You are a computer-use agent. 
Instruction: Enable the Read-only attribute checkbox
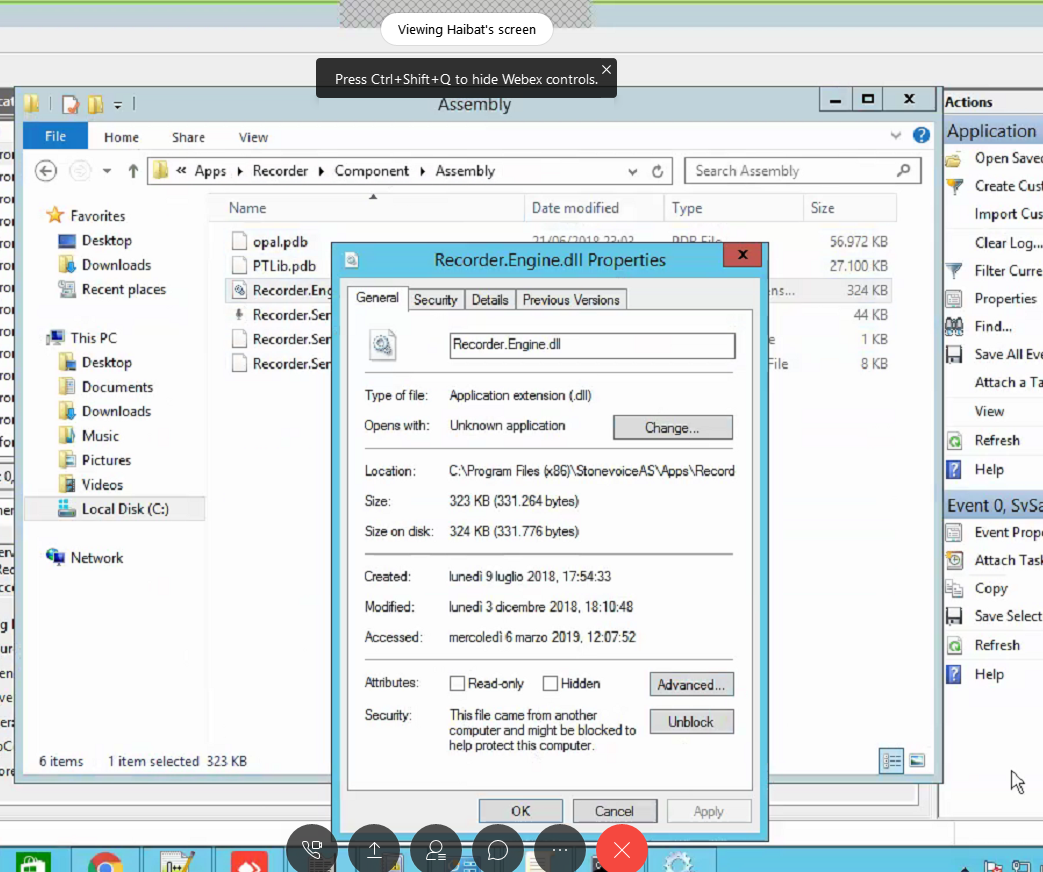[x=457, y=684]
